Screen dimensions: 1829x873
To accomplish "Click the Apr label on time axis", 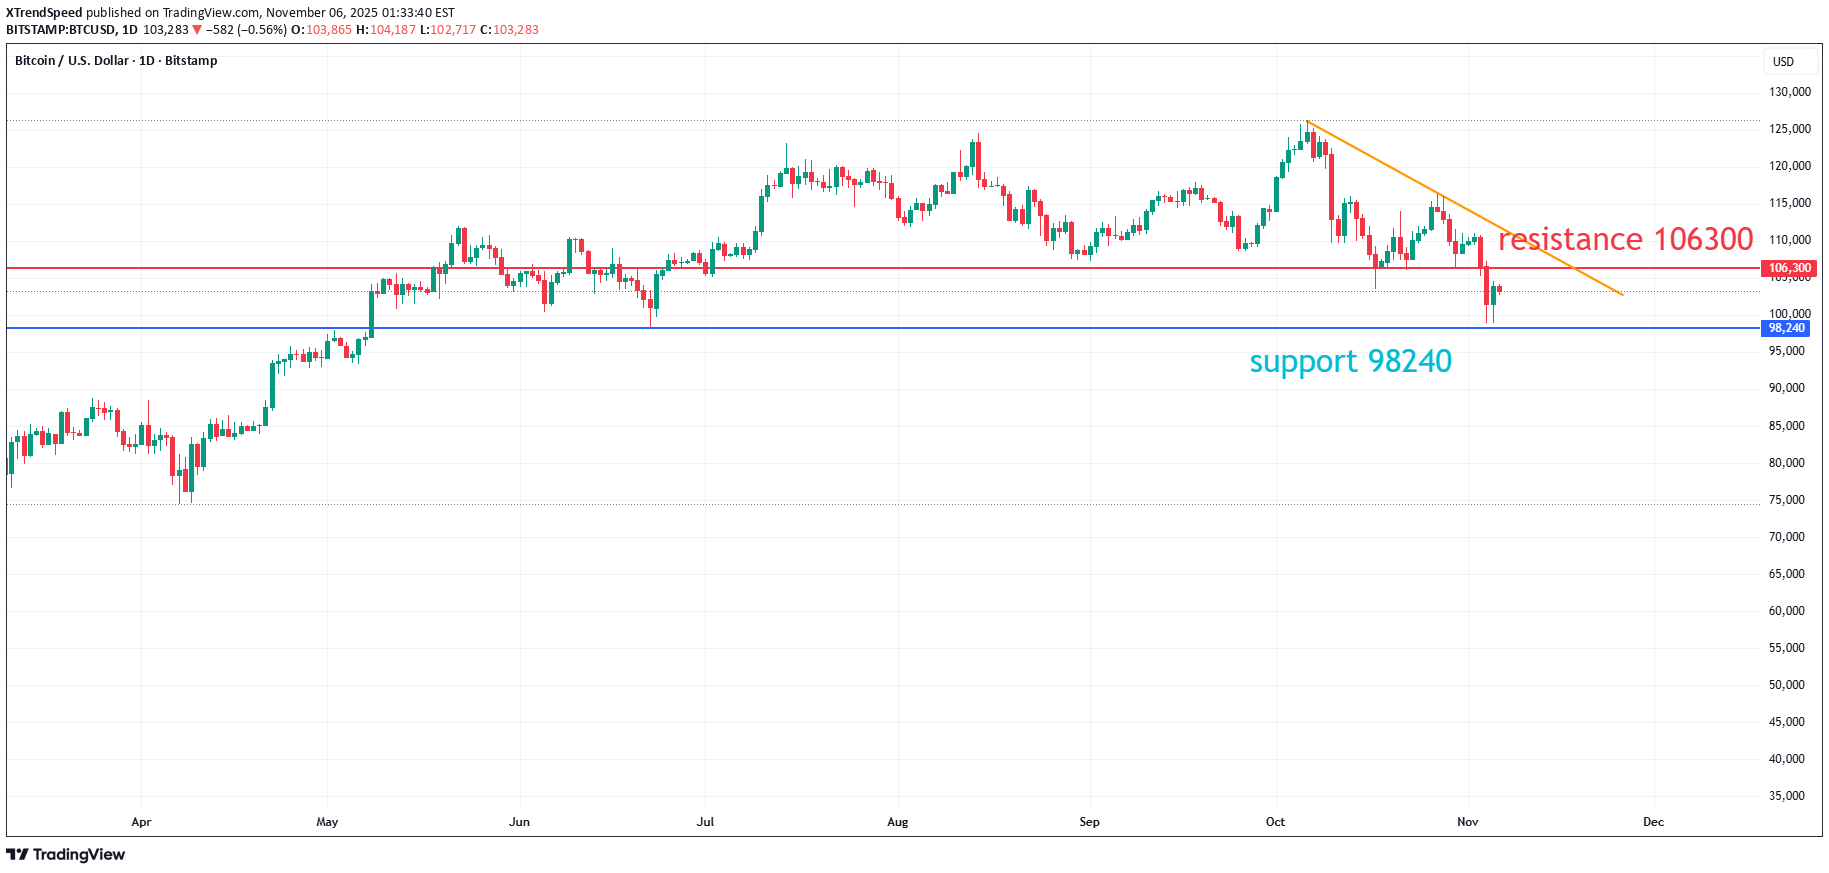I will (141, 822).
